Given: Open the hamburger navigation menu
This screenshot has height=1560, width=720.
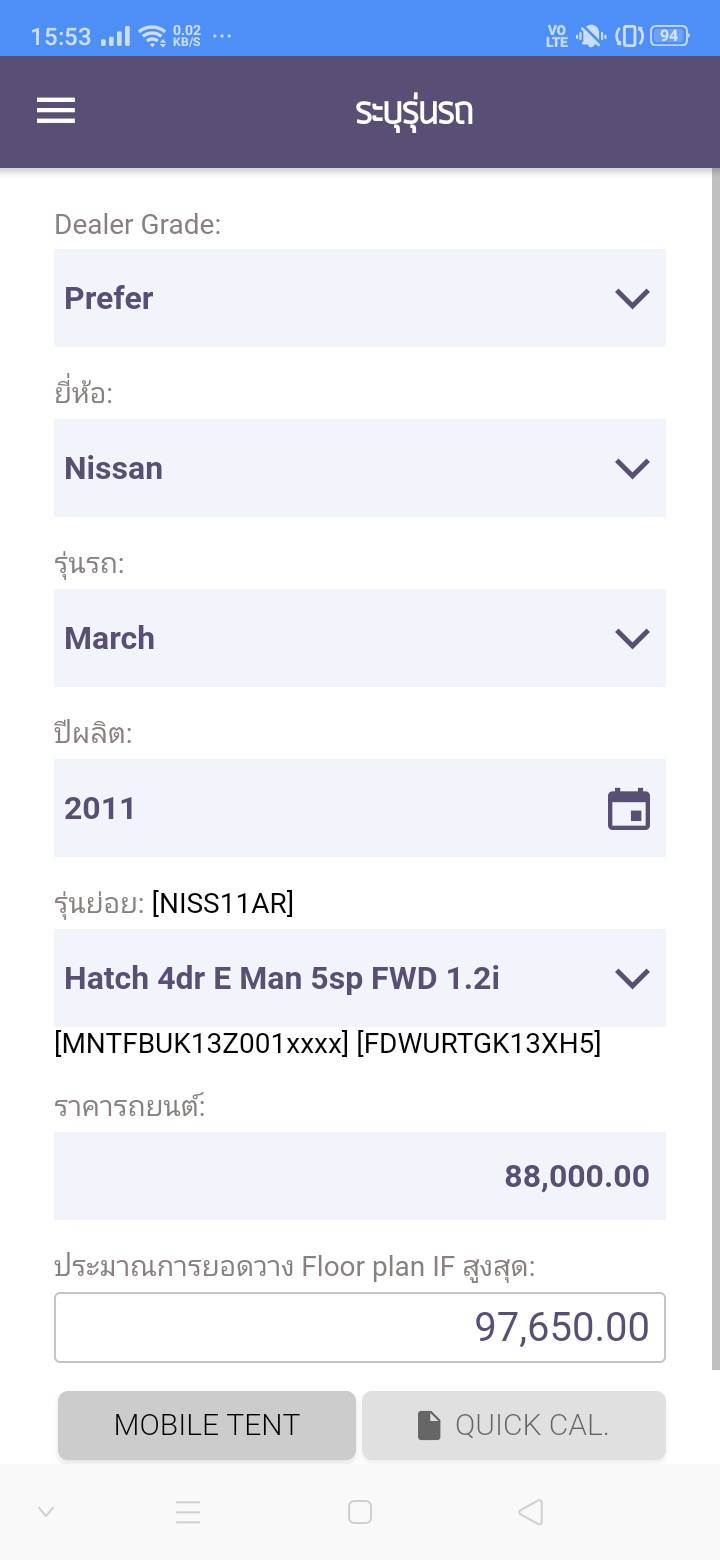Looking at the screenshot, I should pos(56,111).
